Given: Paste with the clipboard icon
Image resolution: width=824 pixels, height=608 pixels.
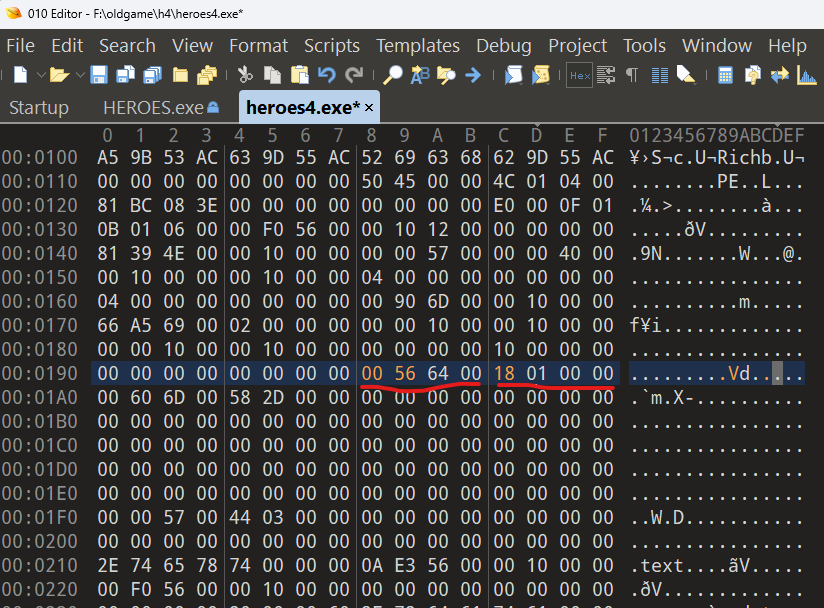Looking at the screenshot, I should 300,75.
